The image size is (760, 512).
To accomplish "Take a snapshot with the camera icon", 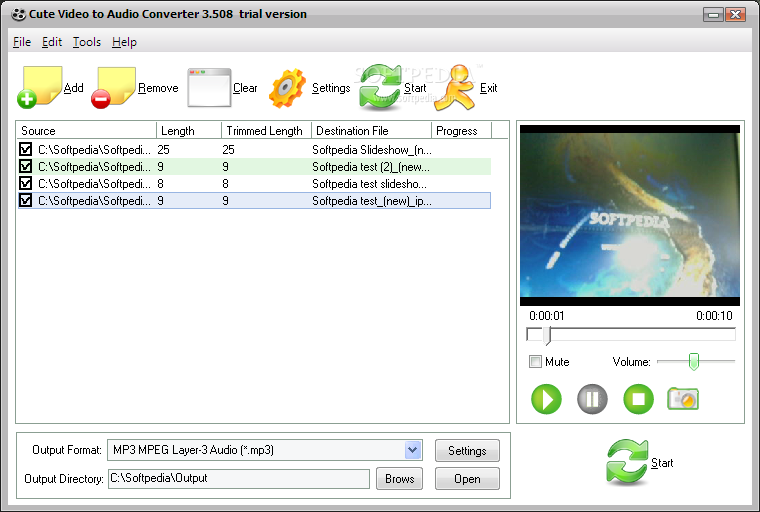I will click(683, 399).
